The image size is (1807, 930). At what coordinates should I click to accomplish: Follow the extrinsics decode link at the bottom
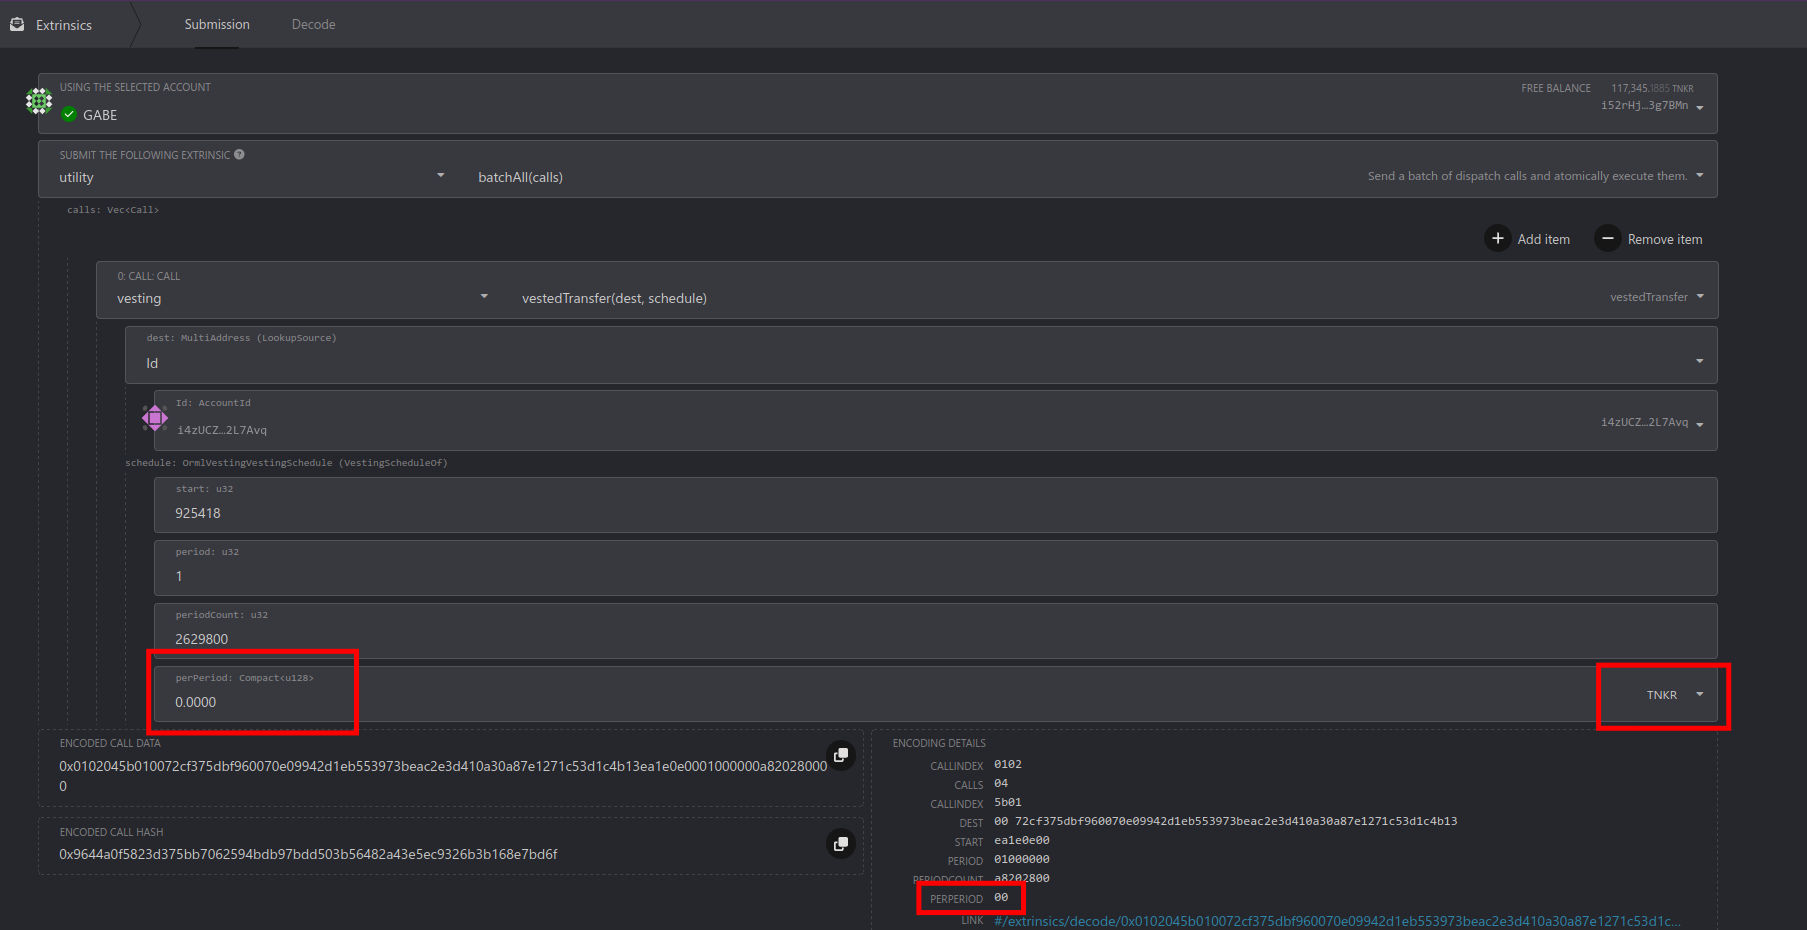1337,920
